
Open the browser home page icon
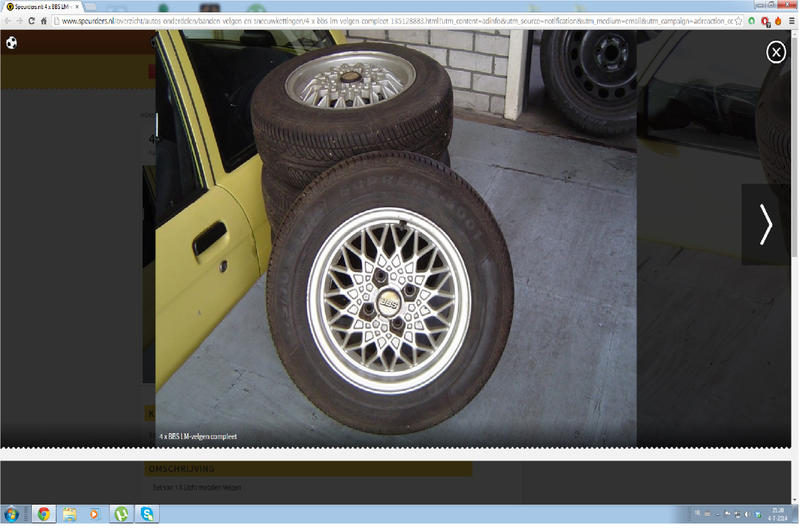pyautogui.click(x=43, y=21)
